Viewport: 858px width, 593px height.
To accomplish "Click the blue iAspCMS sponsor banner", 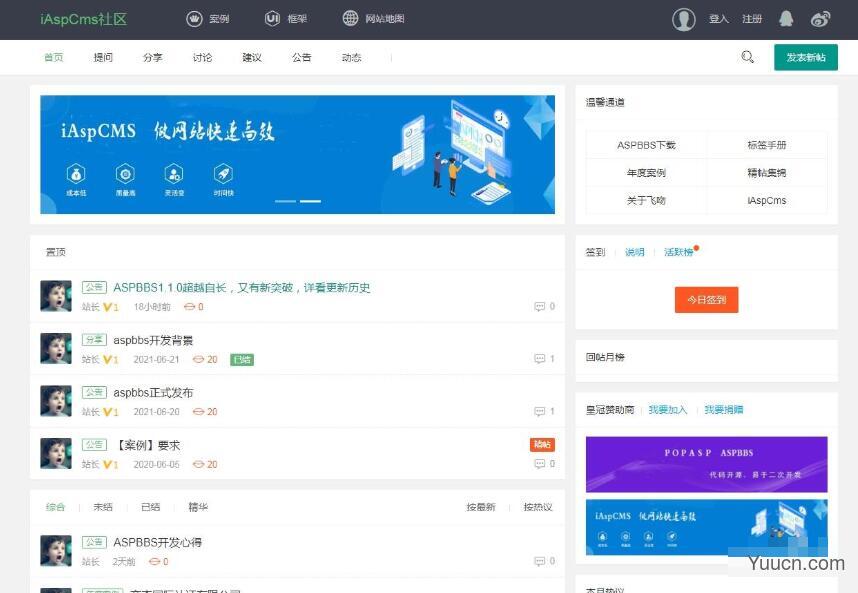I will [706, 527].
